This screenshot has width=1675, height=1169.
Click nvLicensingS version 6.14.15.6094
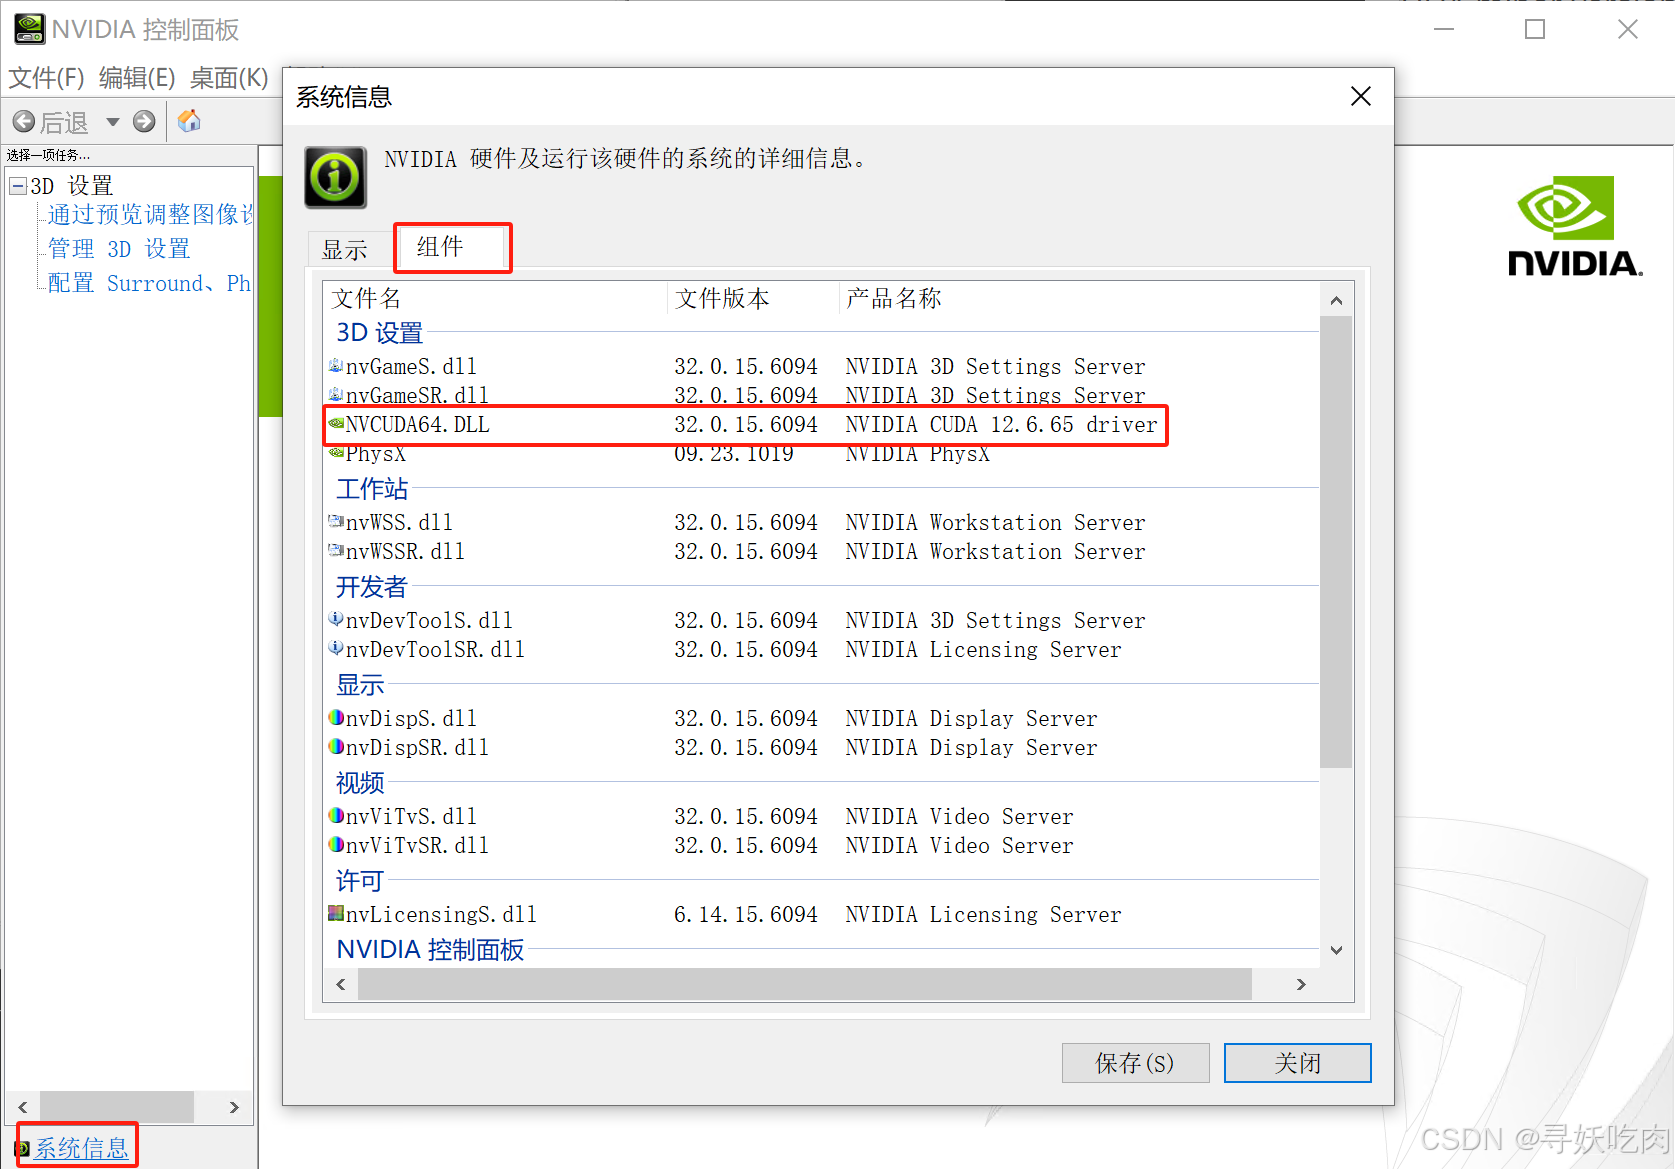746,915
